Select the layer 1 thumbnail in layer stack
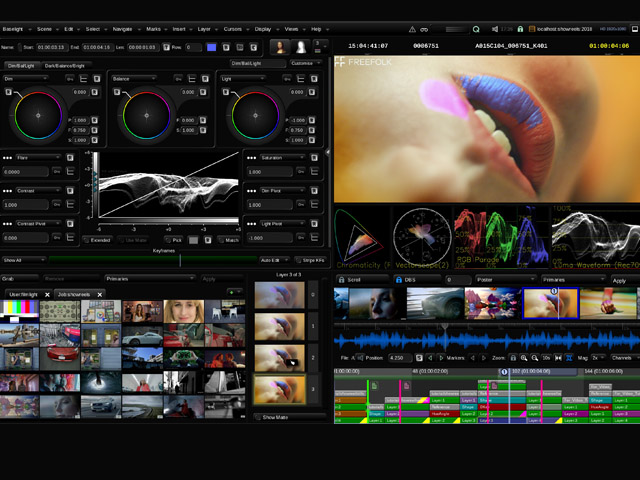Viewport: 640px width, 480px height. (x=280, y=327)
